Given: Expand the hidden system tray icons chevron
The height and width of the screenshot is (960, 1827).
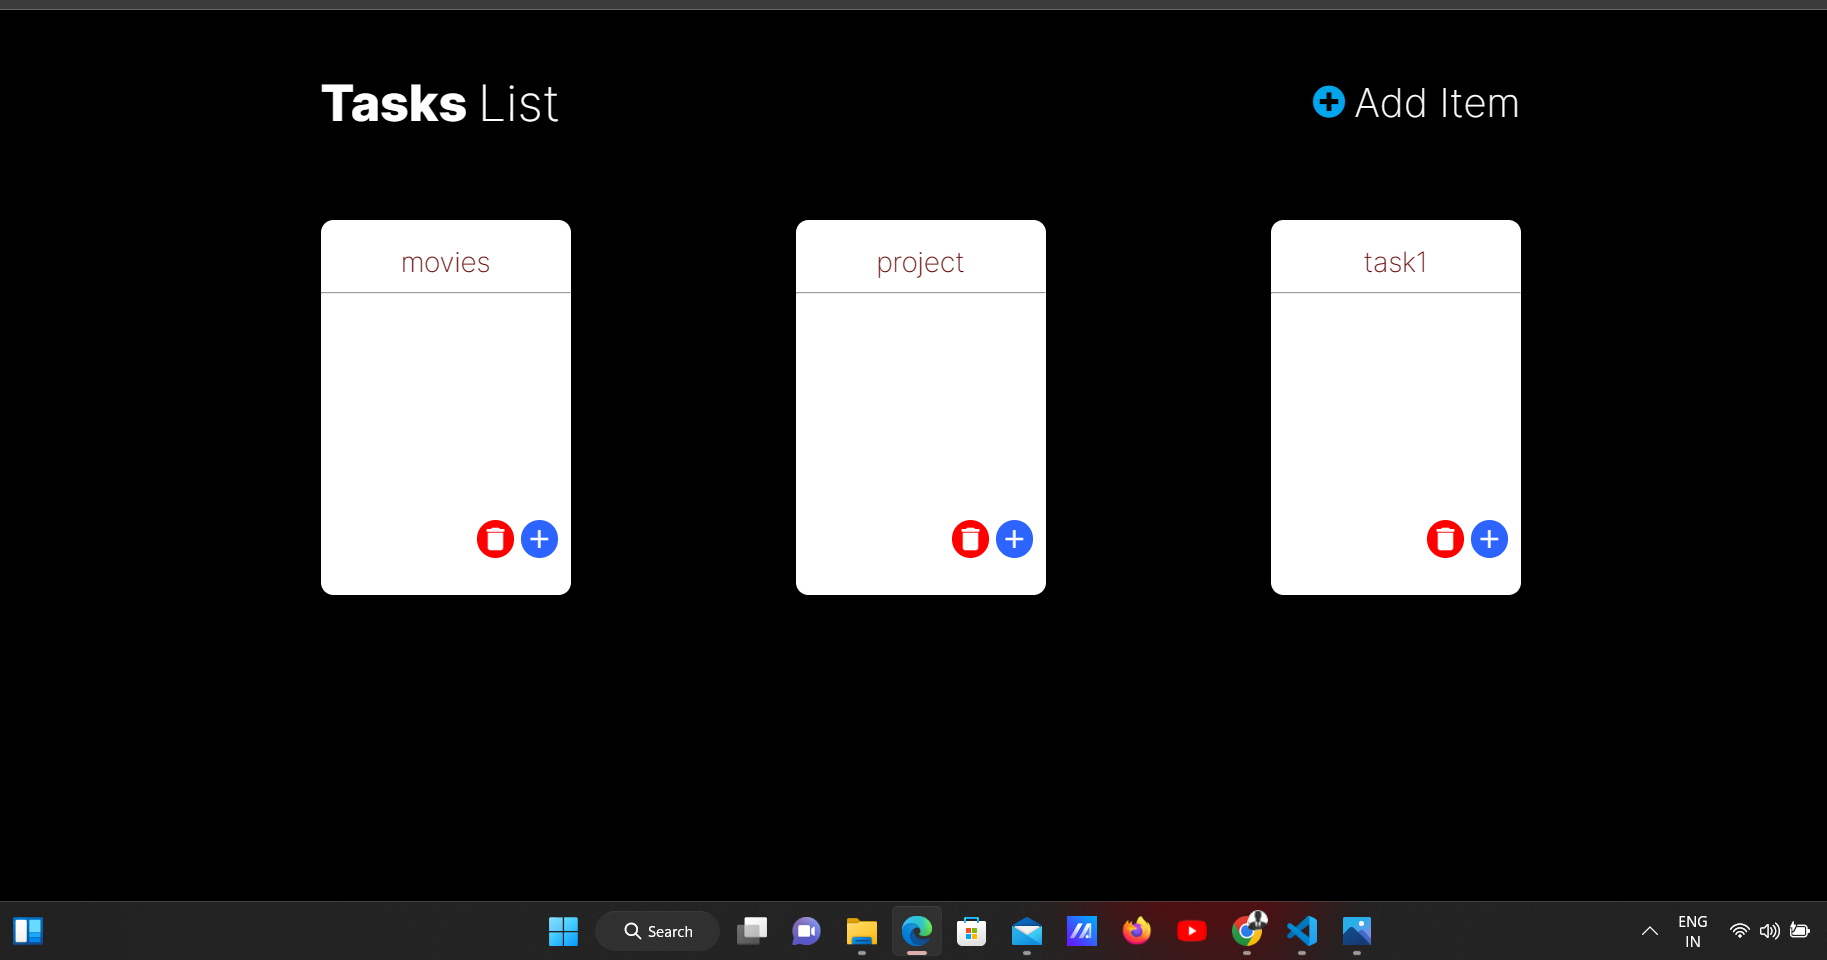Looking at the screenshot, I should tap(1650, 931).
